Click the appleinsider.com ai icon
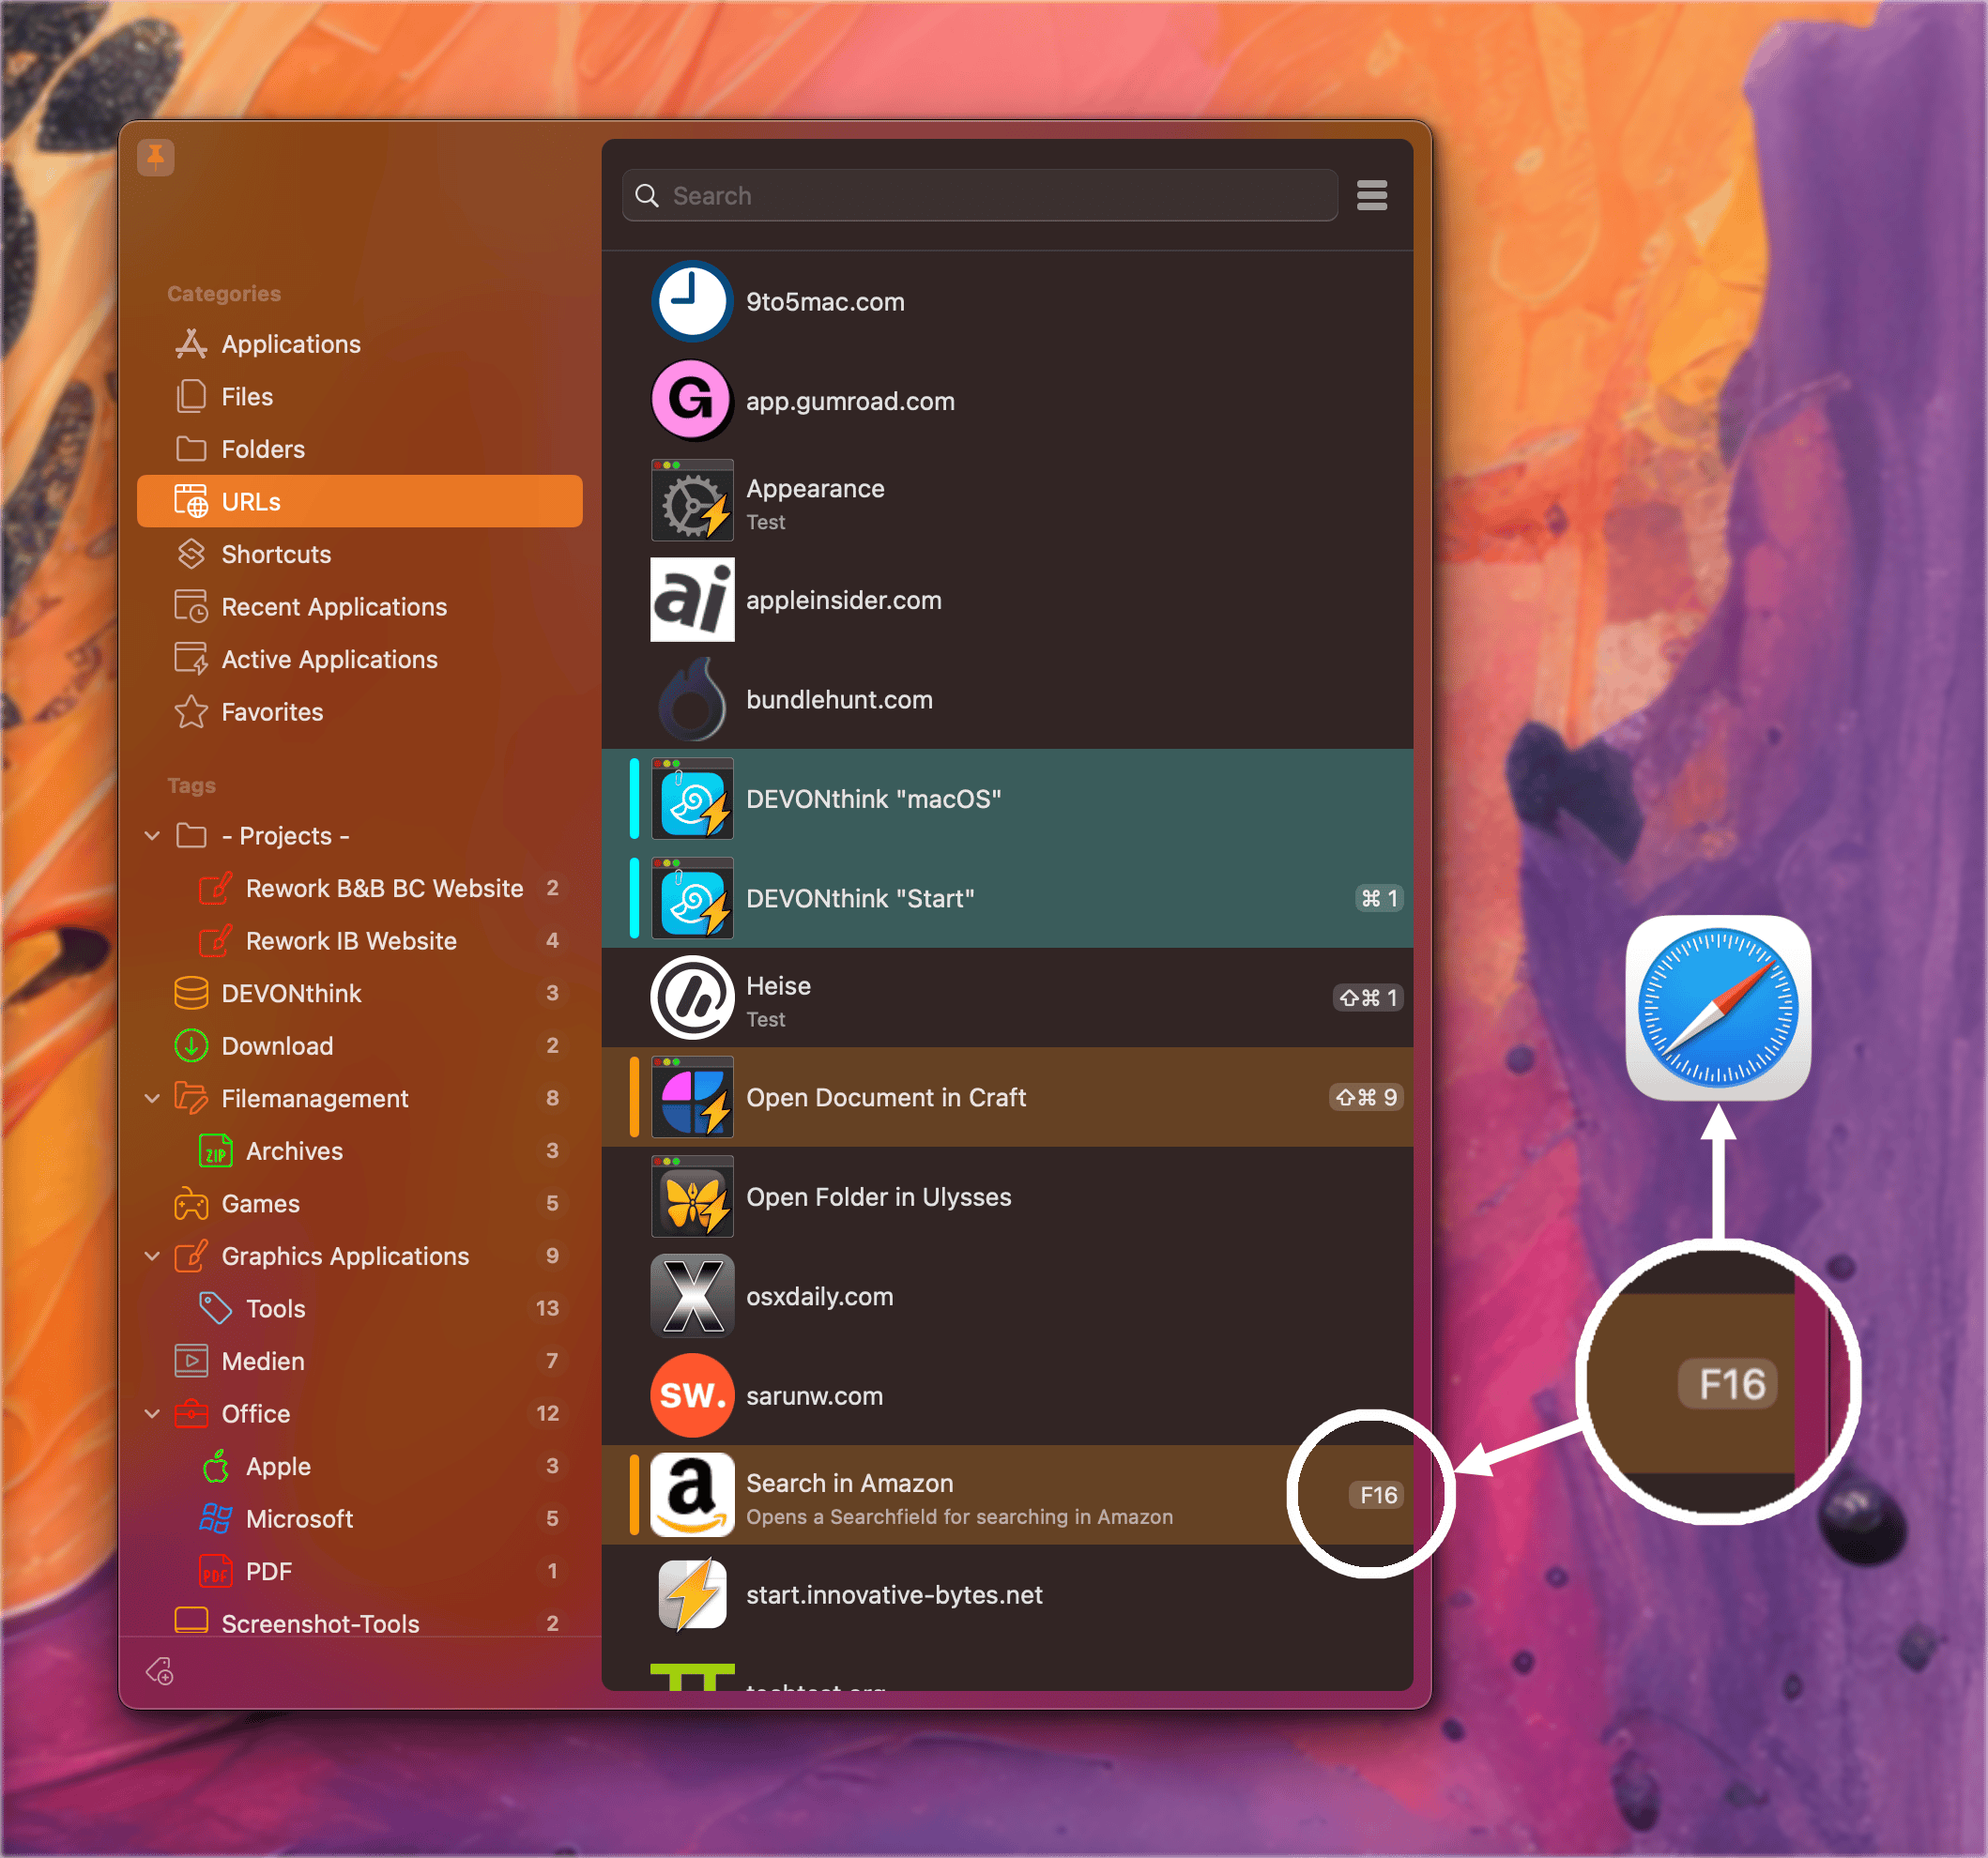The height and width of the screenshot is (1858, 1988). pyautogui.click(x=692, y=599)
